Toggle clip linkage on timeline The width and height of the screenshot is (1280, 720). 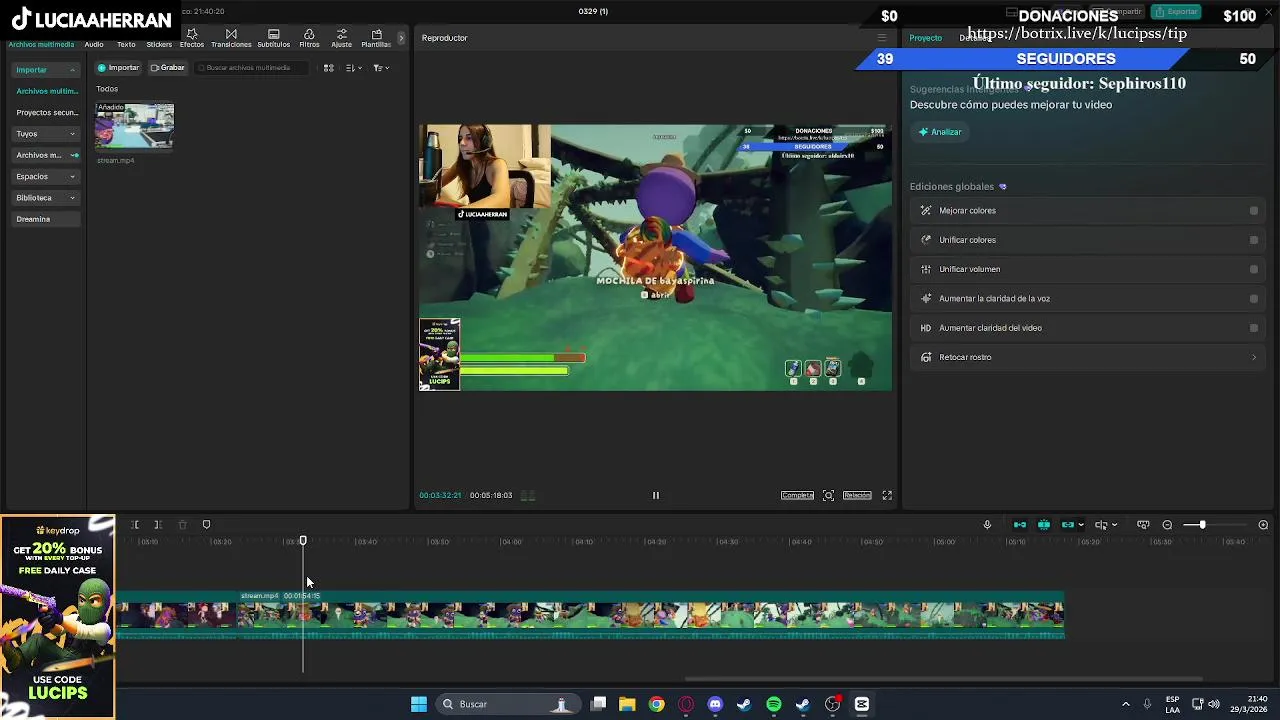(1068, 525)
